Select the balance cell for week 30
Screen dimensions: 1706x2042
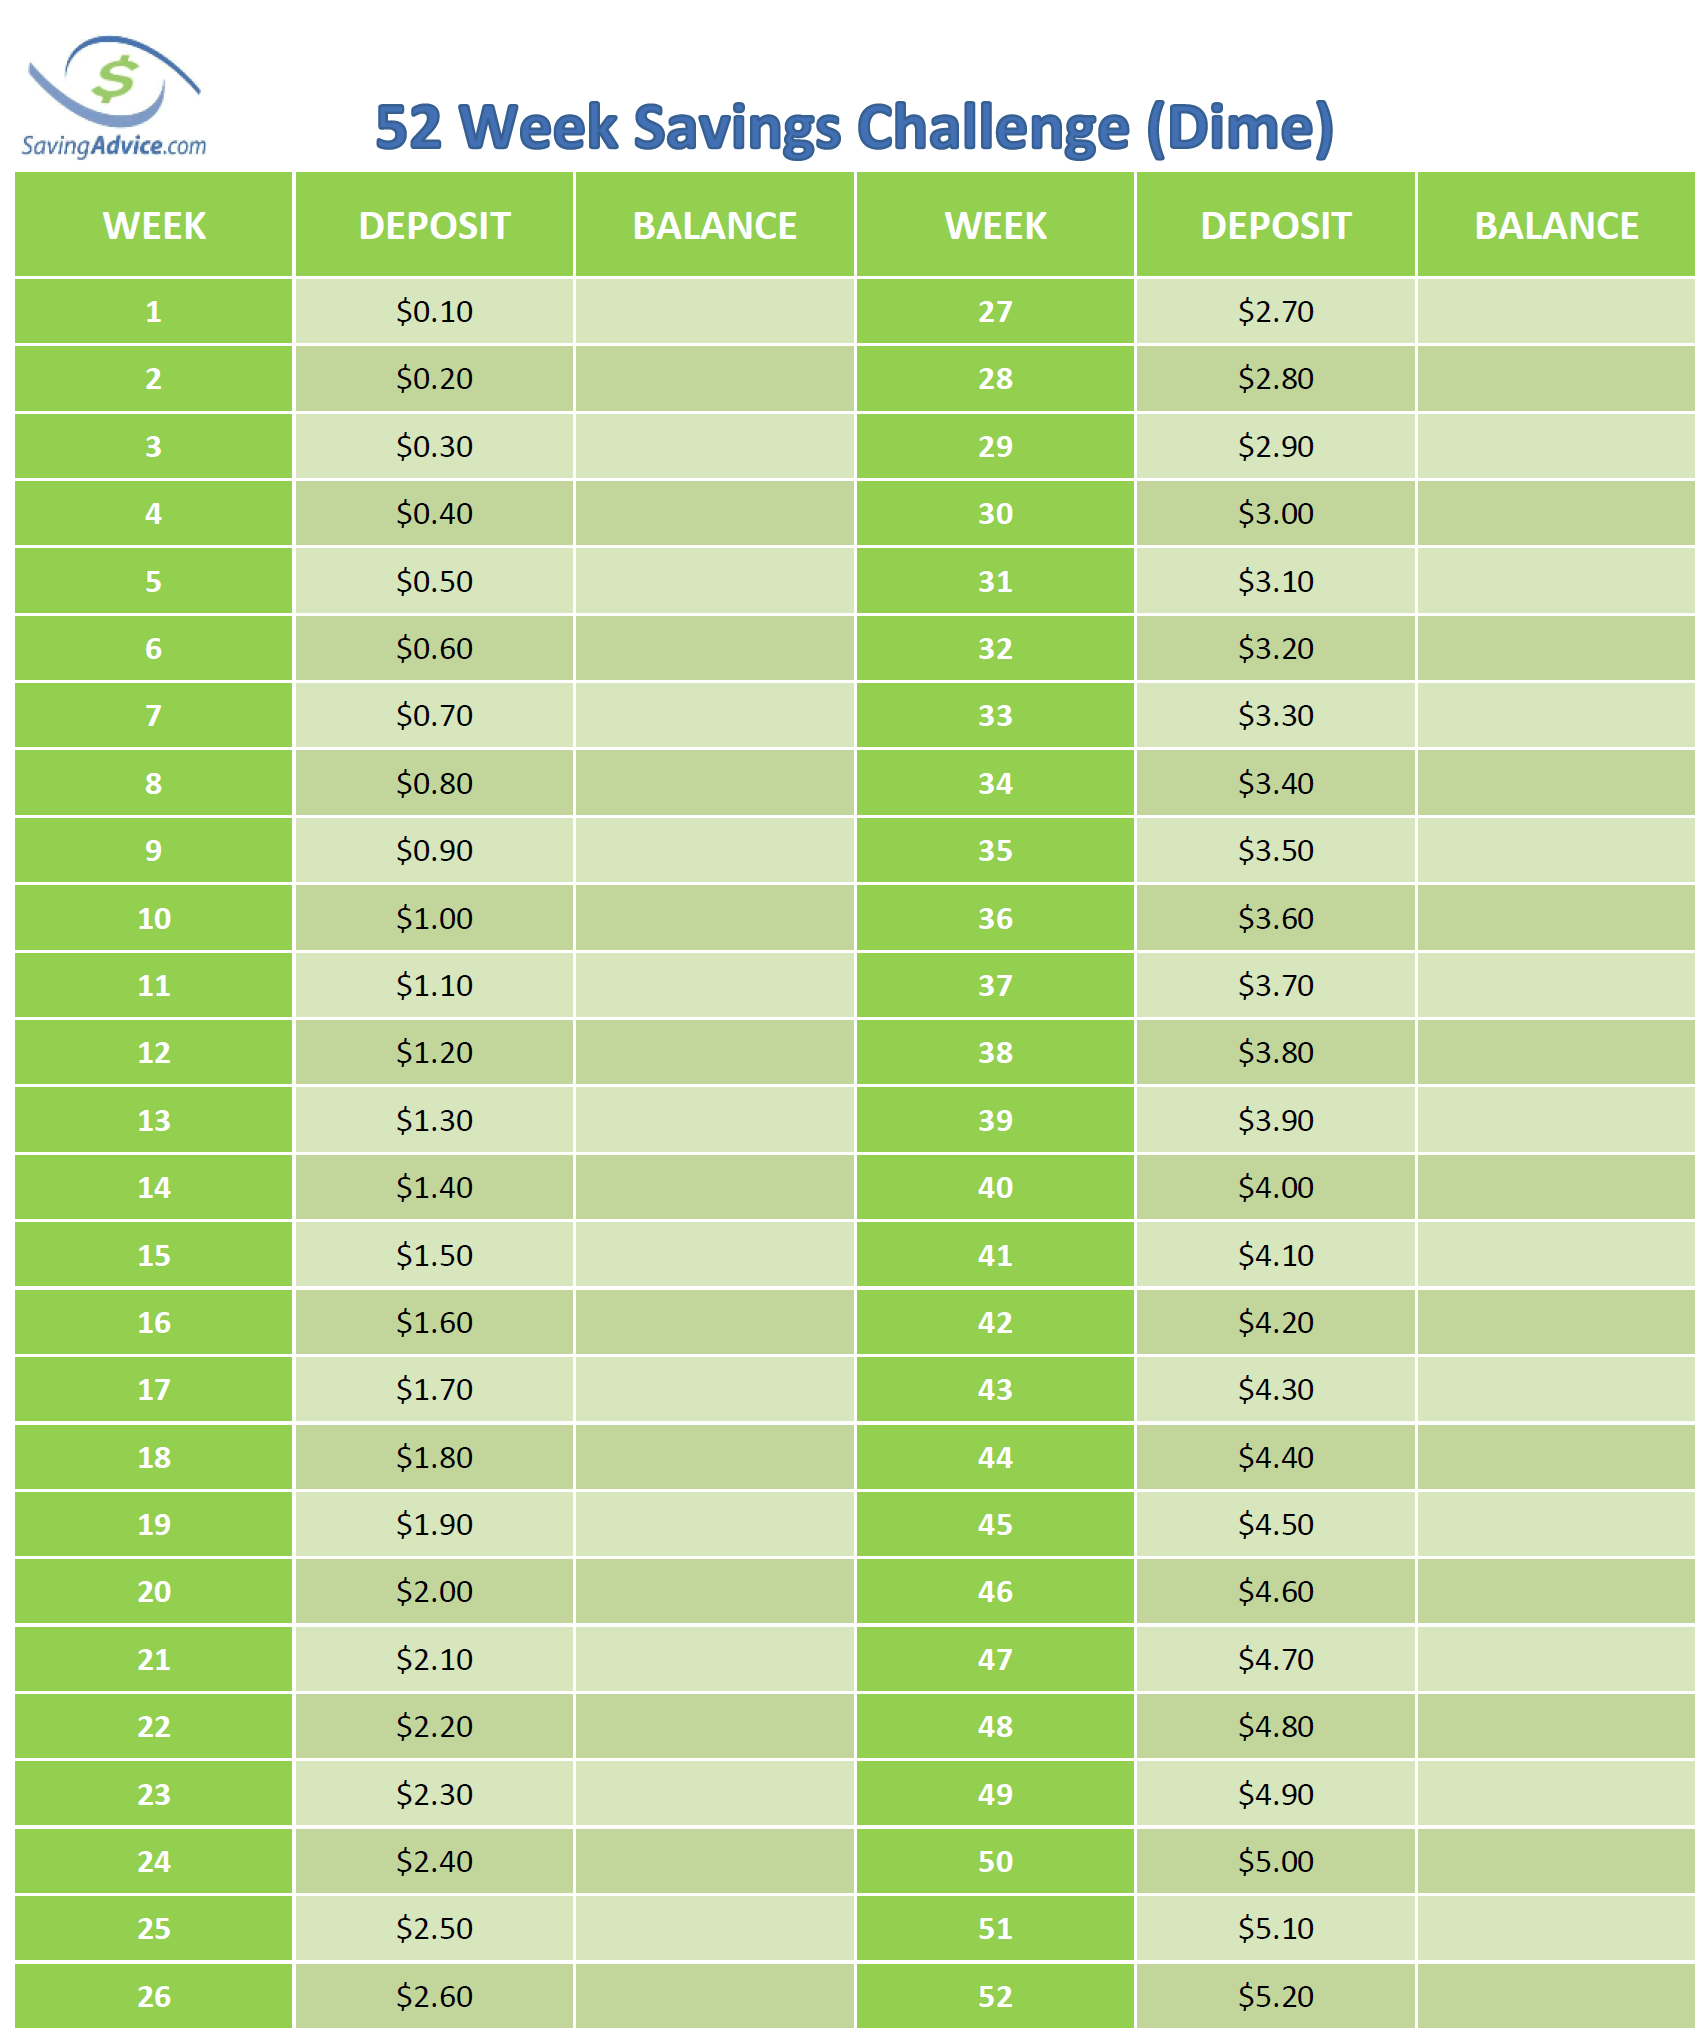pyautogui.click(x=1556, y=513)
